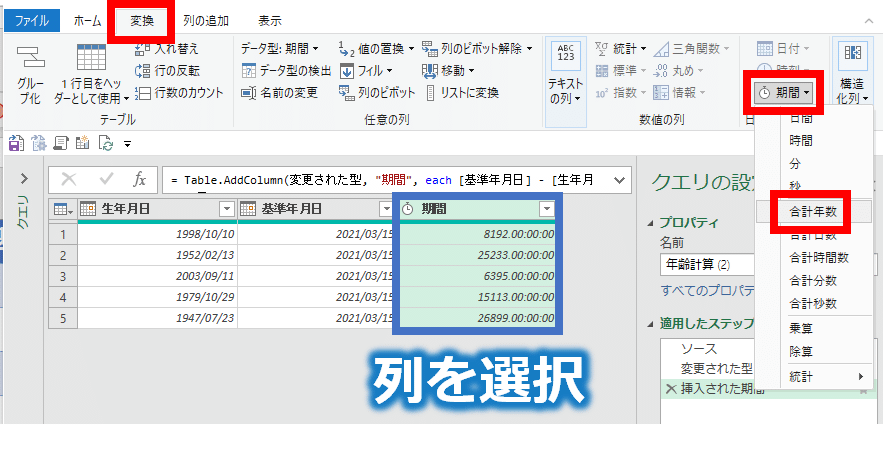
Task: Open the 期間 ribbon dropdown
Action: point(783,92)
